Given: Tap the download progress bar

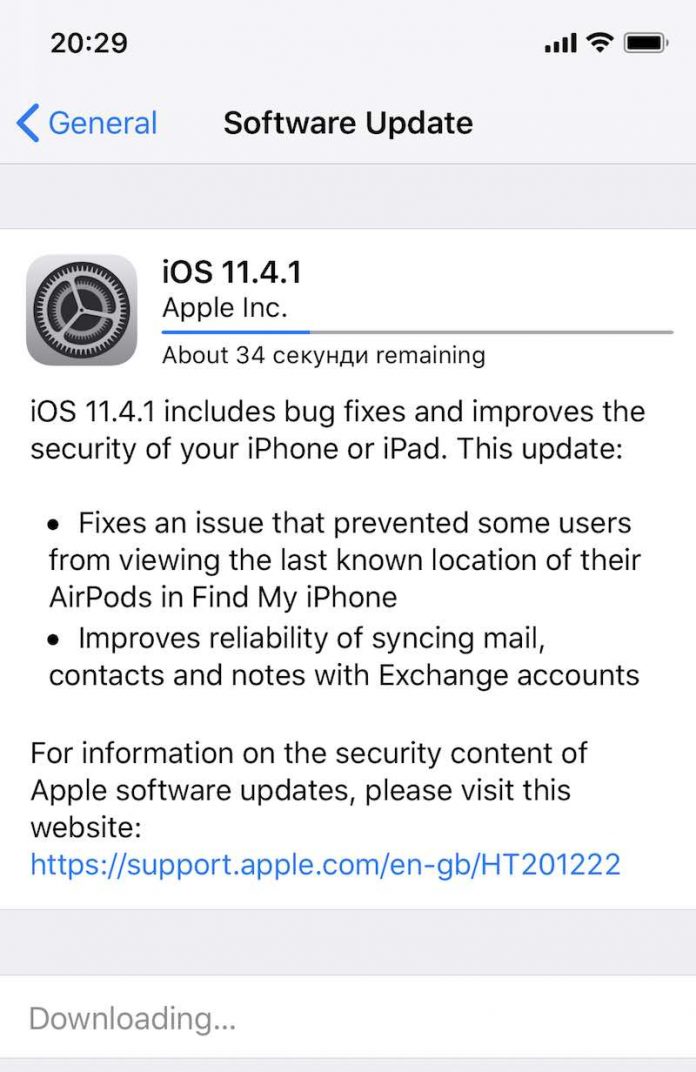Looking at the screenshot, I should pyautogui.click(x=417, y=332).
